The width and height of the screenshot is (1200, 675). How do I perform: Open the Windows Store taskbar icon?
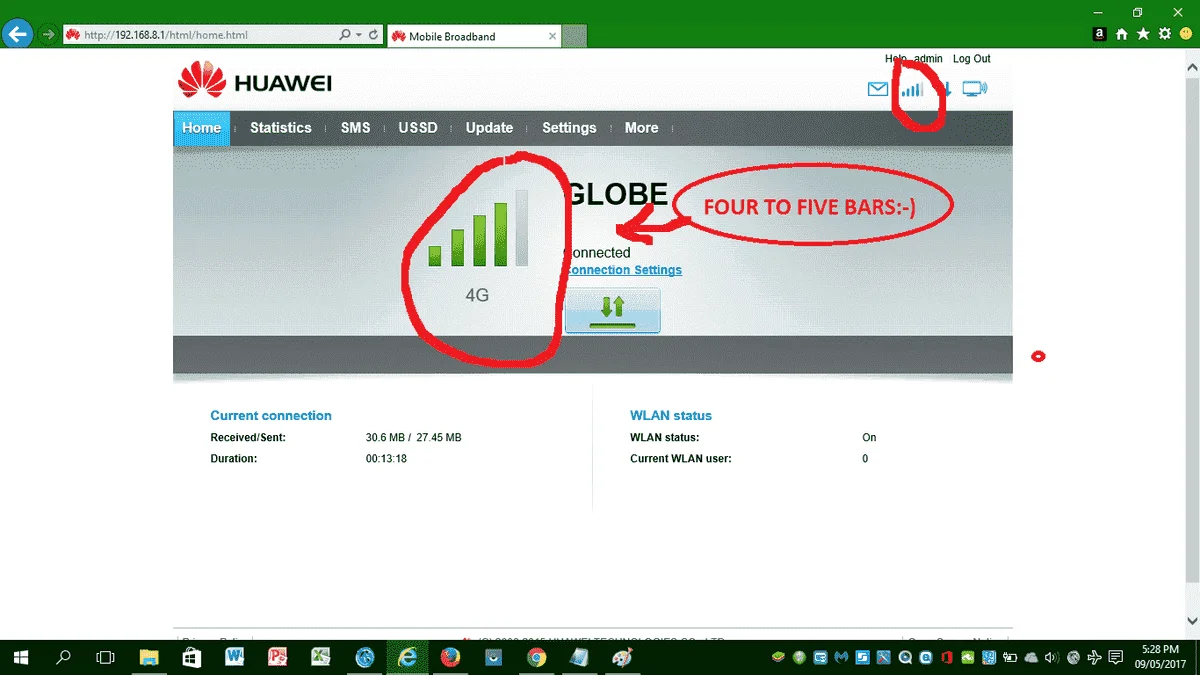click(192, 657)
